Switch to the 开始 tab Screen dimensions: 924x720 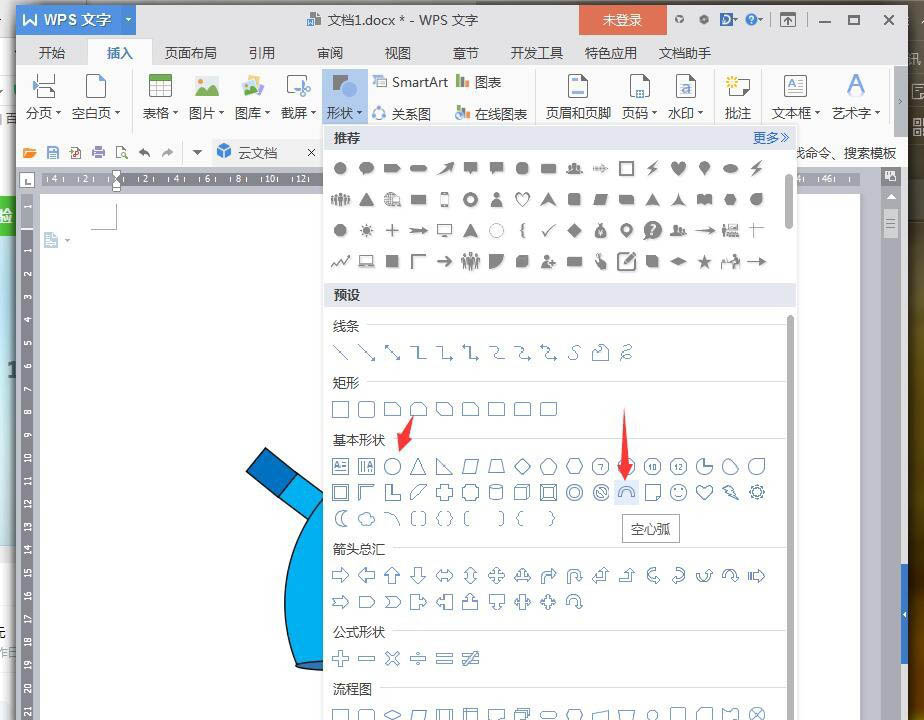click(x=52, y=53)
